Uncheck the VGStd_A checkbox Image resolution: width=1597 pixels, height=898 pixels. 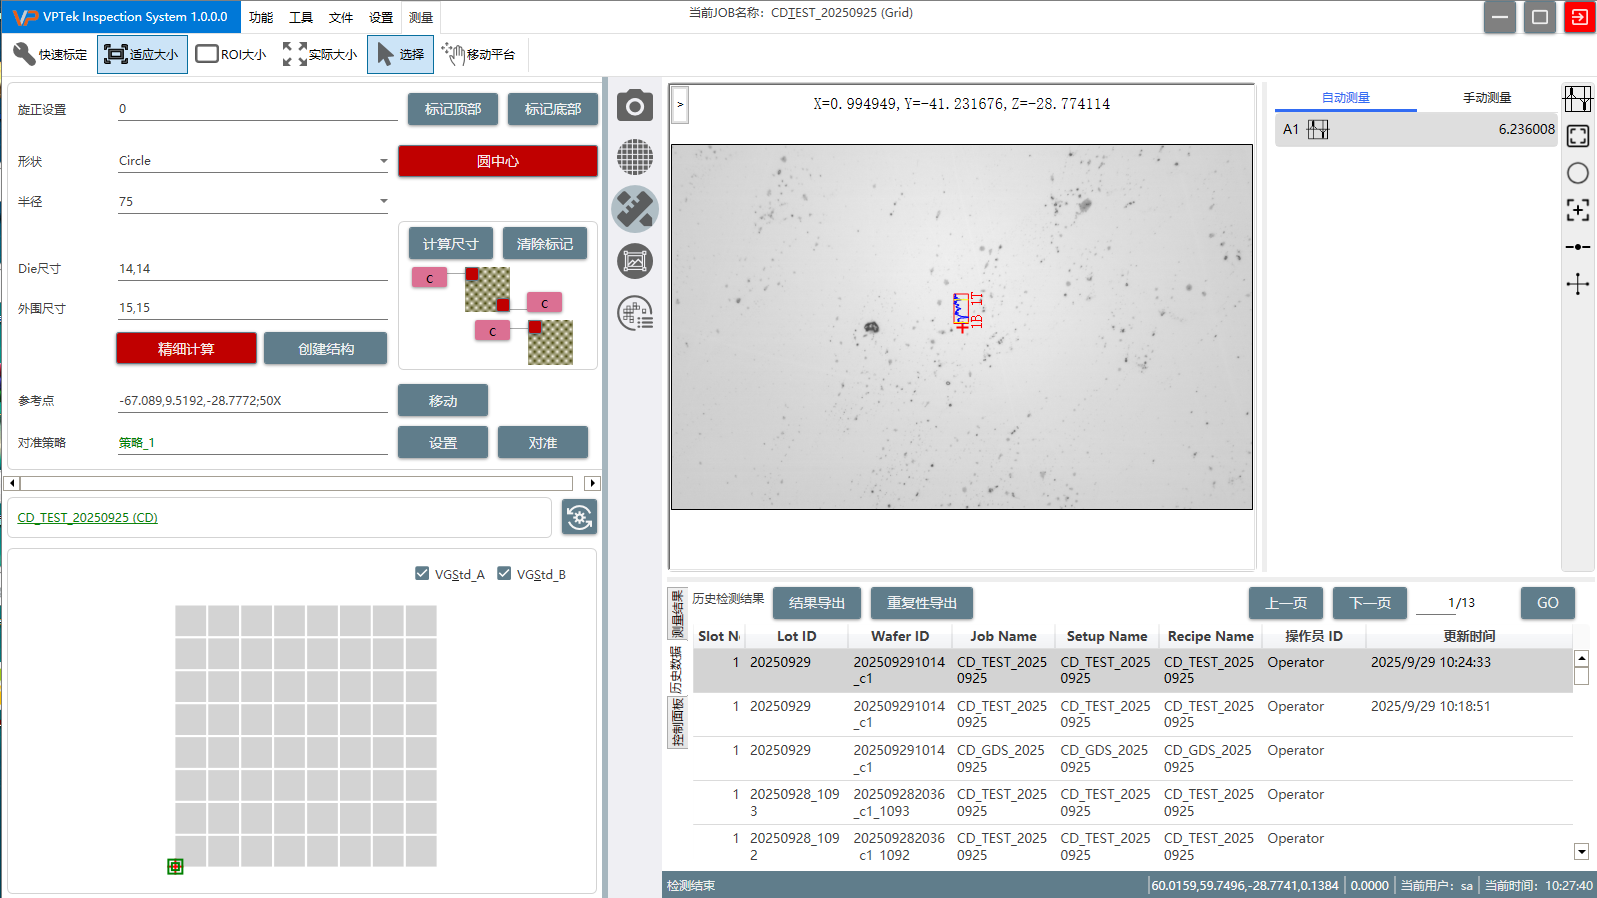pyautogui.click(x=422, y=574)
